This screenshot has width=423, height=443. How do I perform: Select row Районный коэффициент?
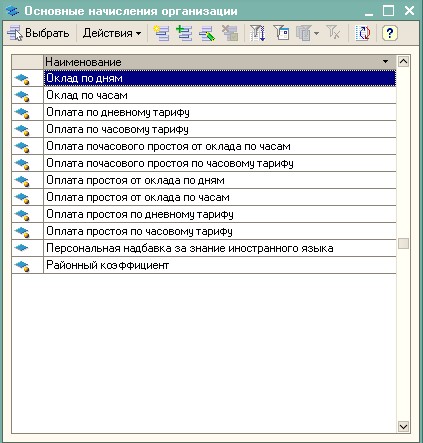220,265
